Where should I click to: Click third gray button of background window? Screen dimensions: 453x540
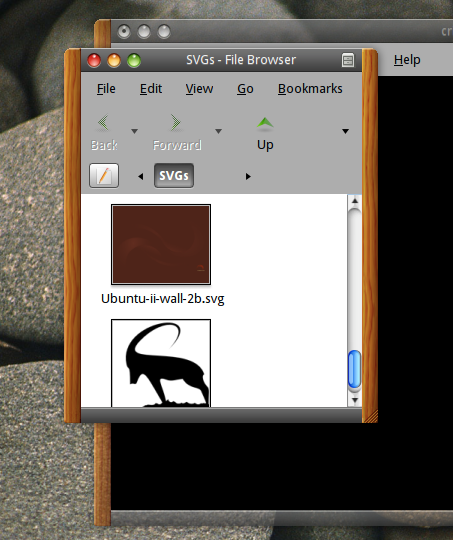point(164,32)
